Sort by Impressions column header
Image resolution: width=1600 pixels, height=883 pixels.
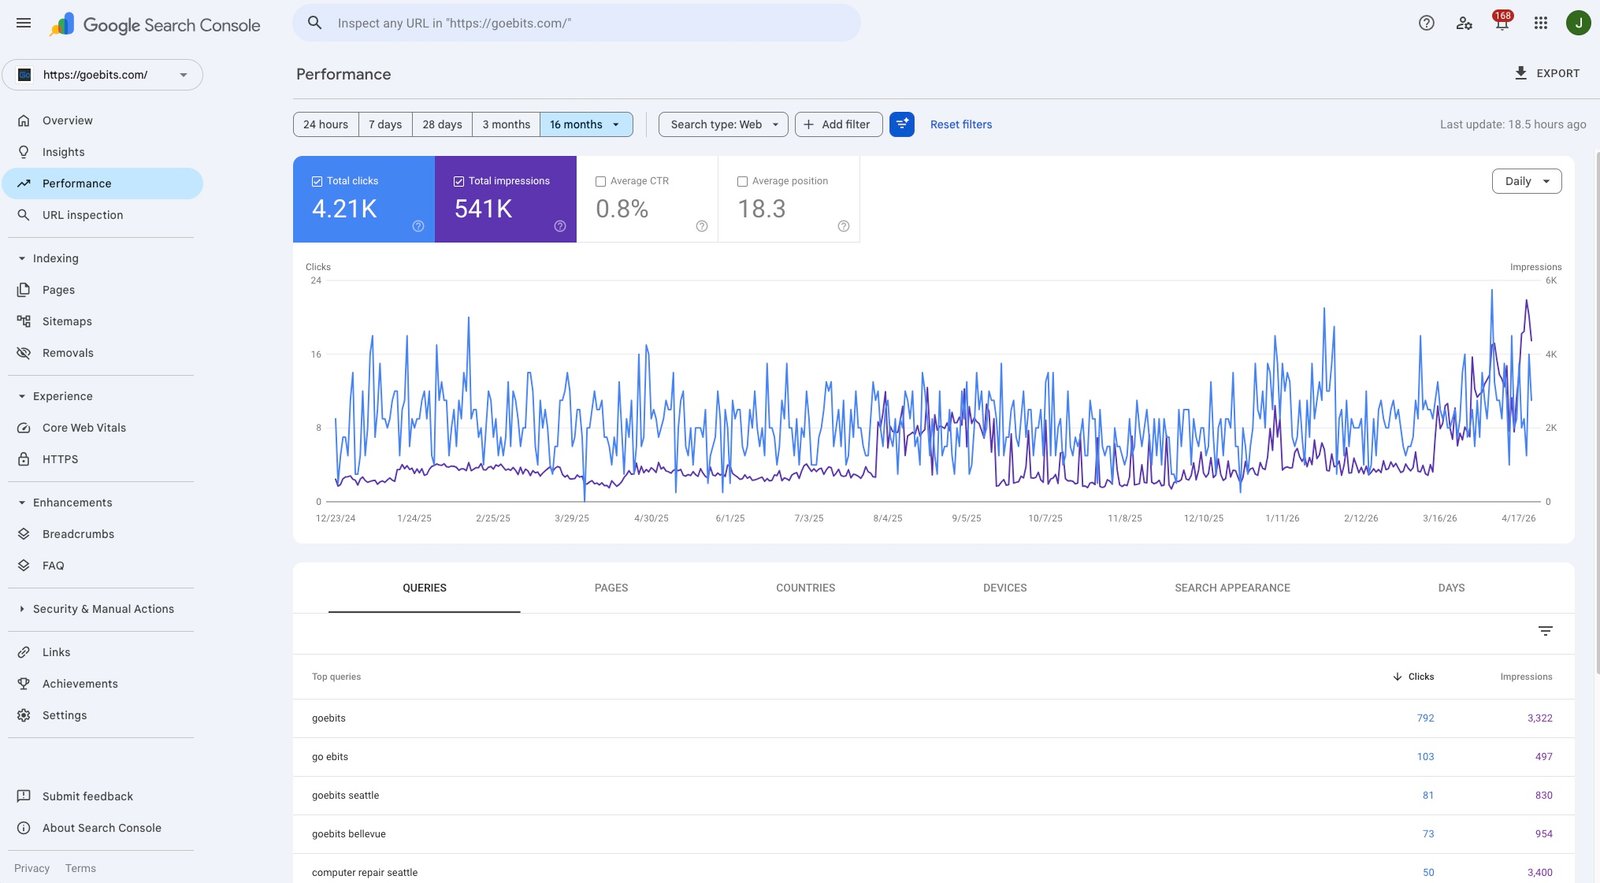(1526, 677)
